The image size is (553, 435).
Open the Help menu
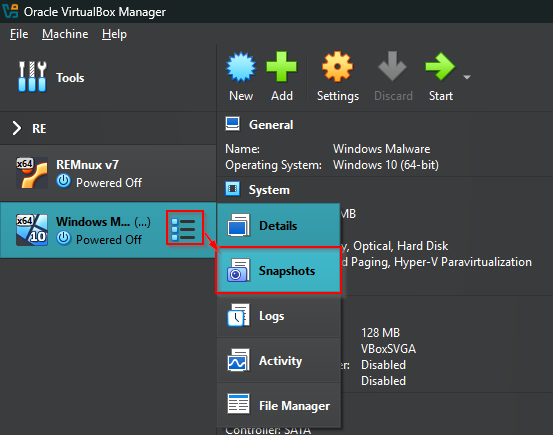pos(114,34)
